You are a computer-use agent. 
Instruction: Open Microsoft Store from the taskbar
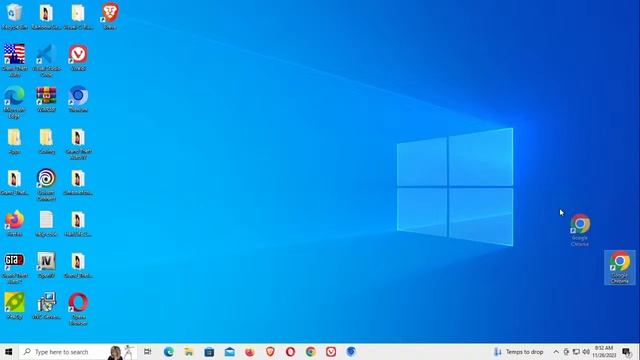coord(209,351)
